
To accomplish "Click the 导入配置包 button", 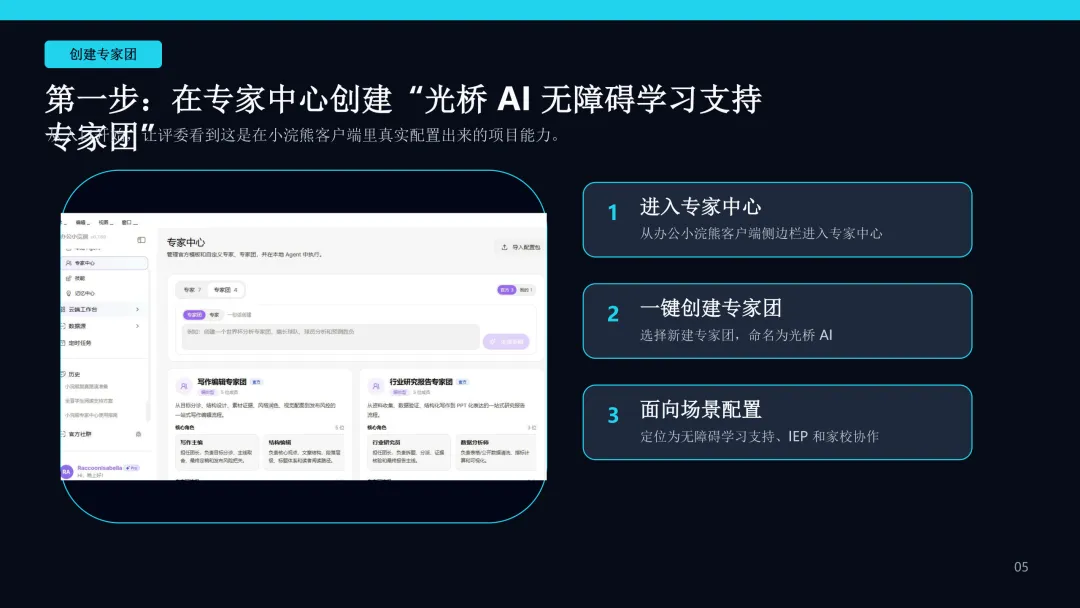I will (x=520, y=247).
